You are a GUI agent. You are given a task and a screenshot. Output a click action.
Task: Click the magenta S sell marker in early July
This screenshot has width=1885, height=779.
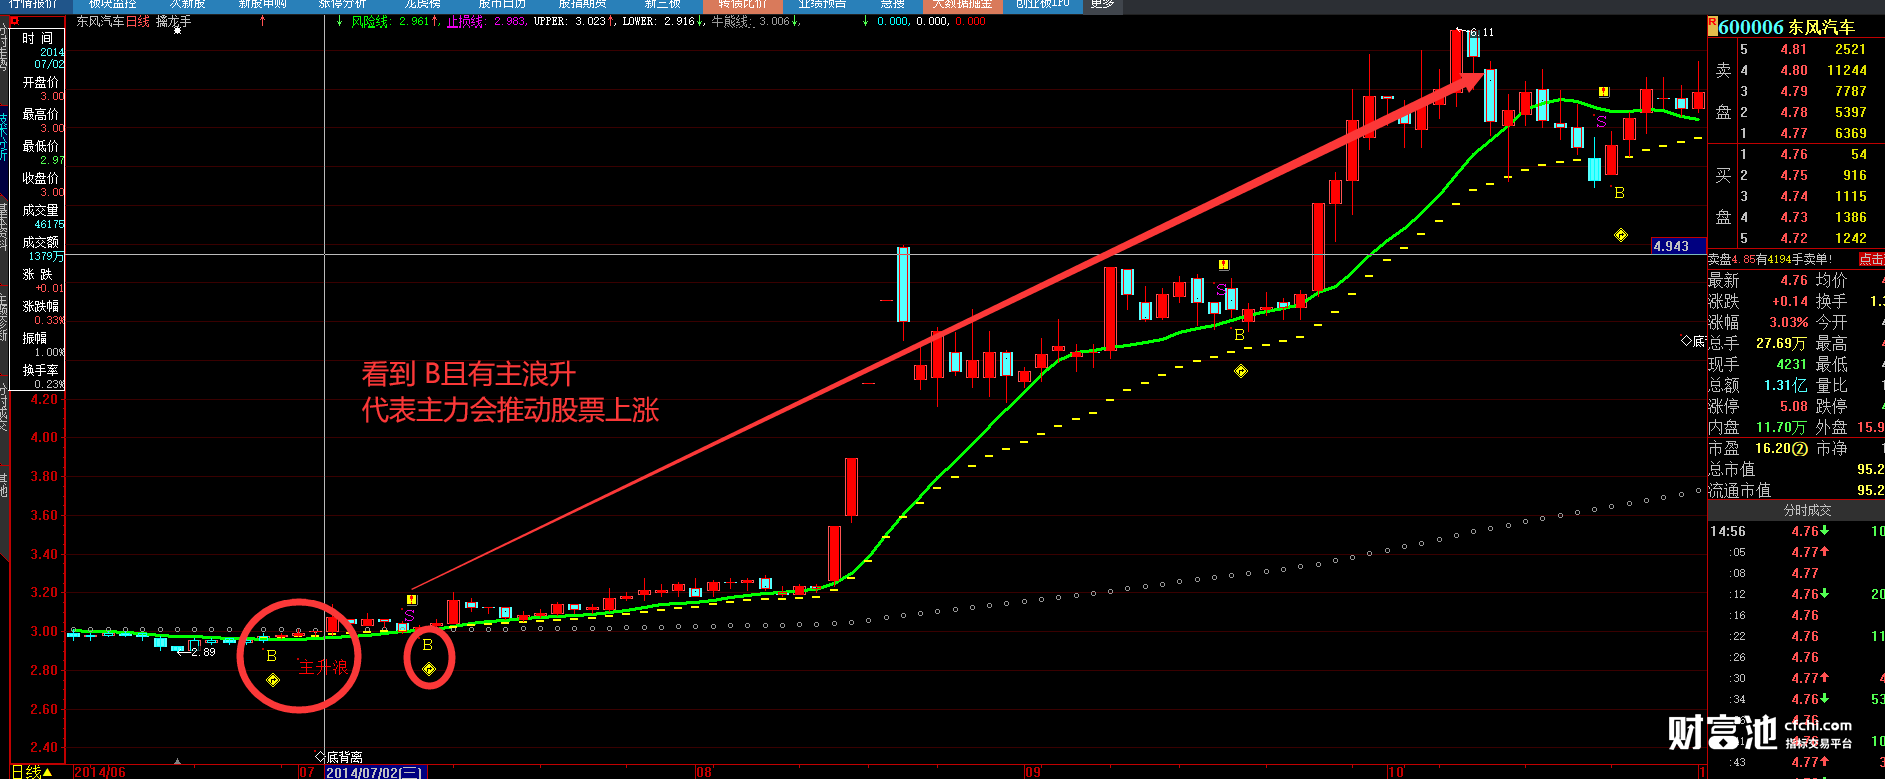(409, 616)
